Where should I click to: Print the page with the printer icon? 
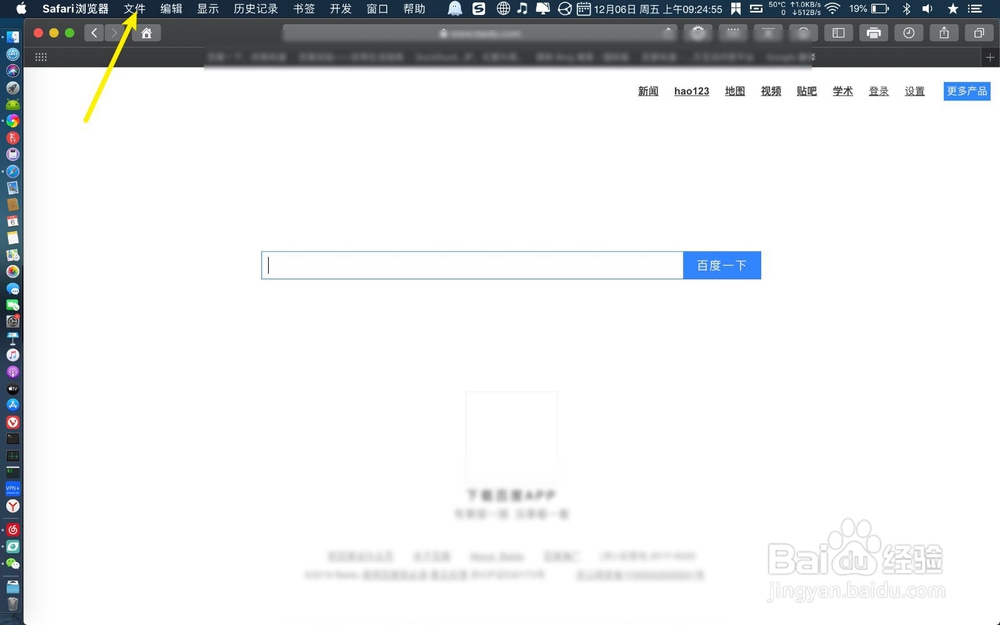[874, 33]
